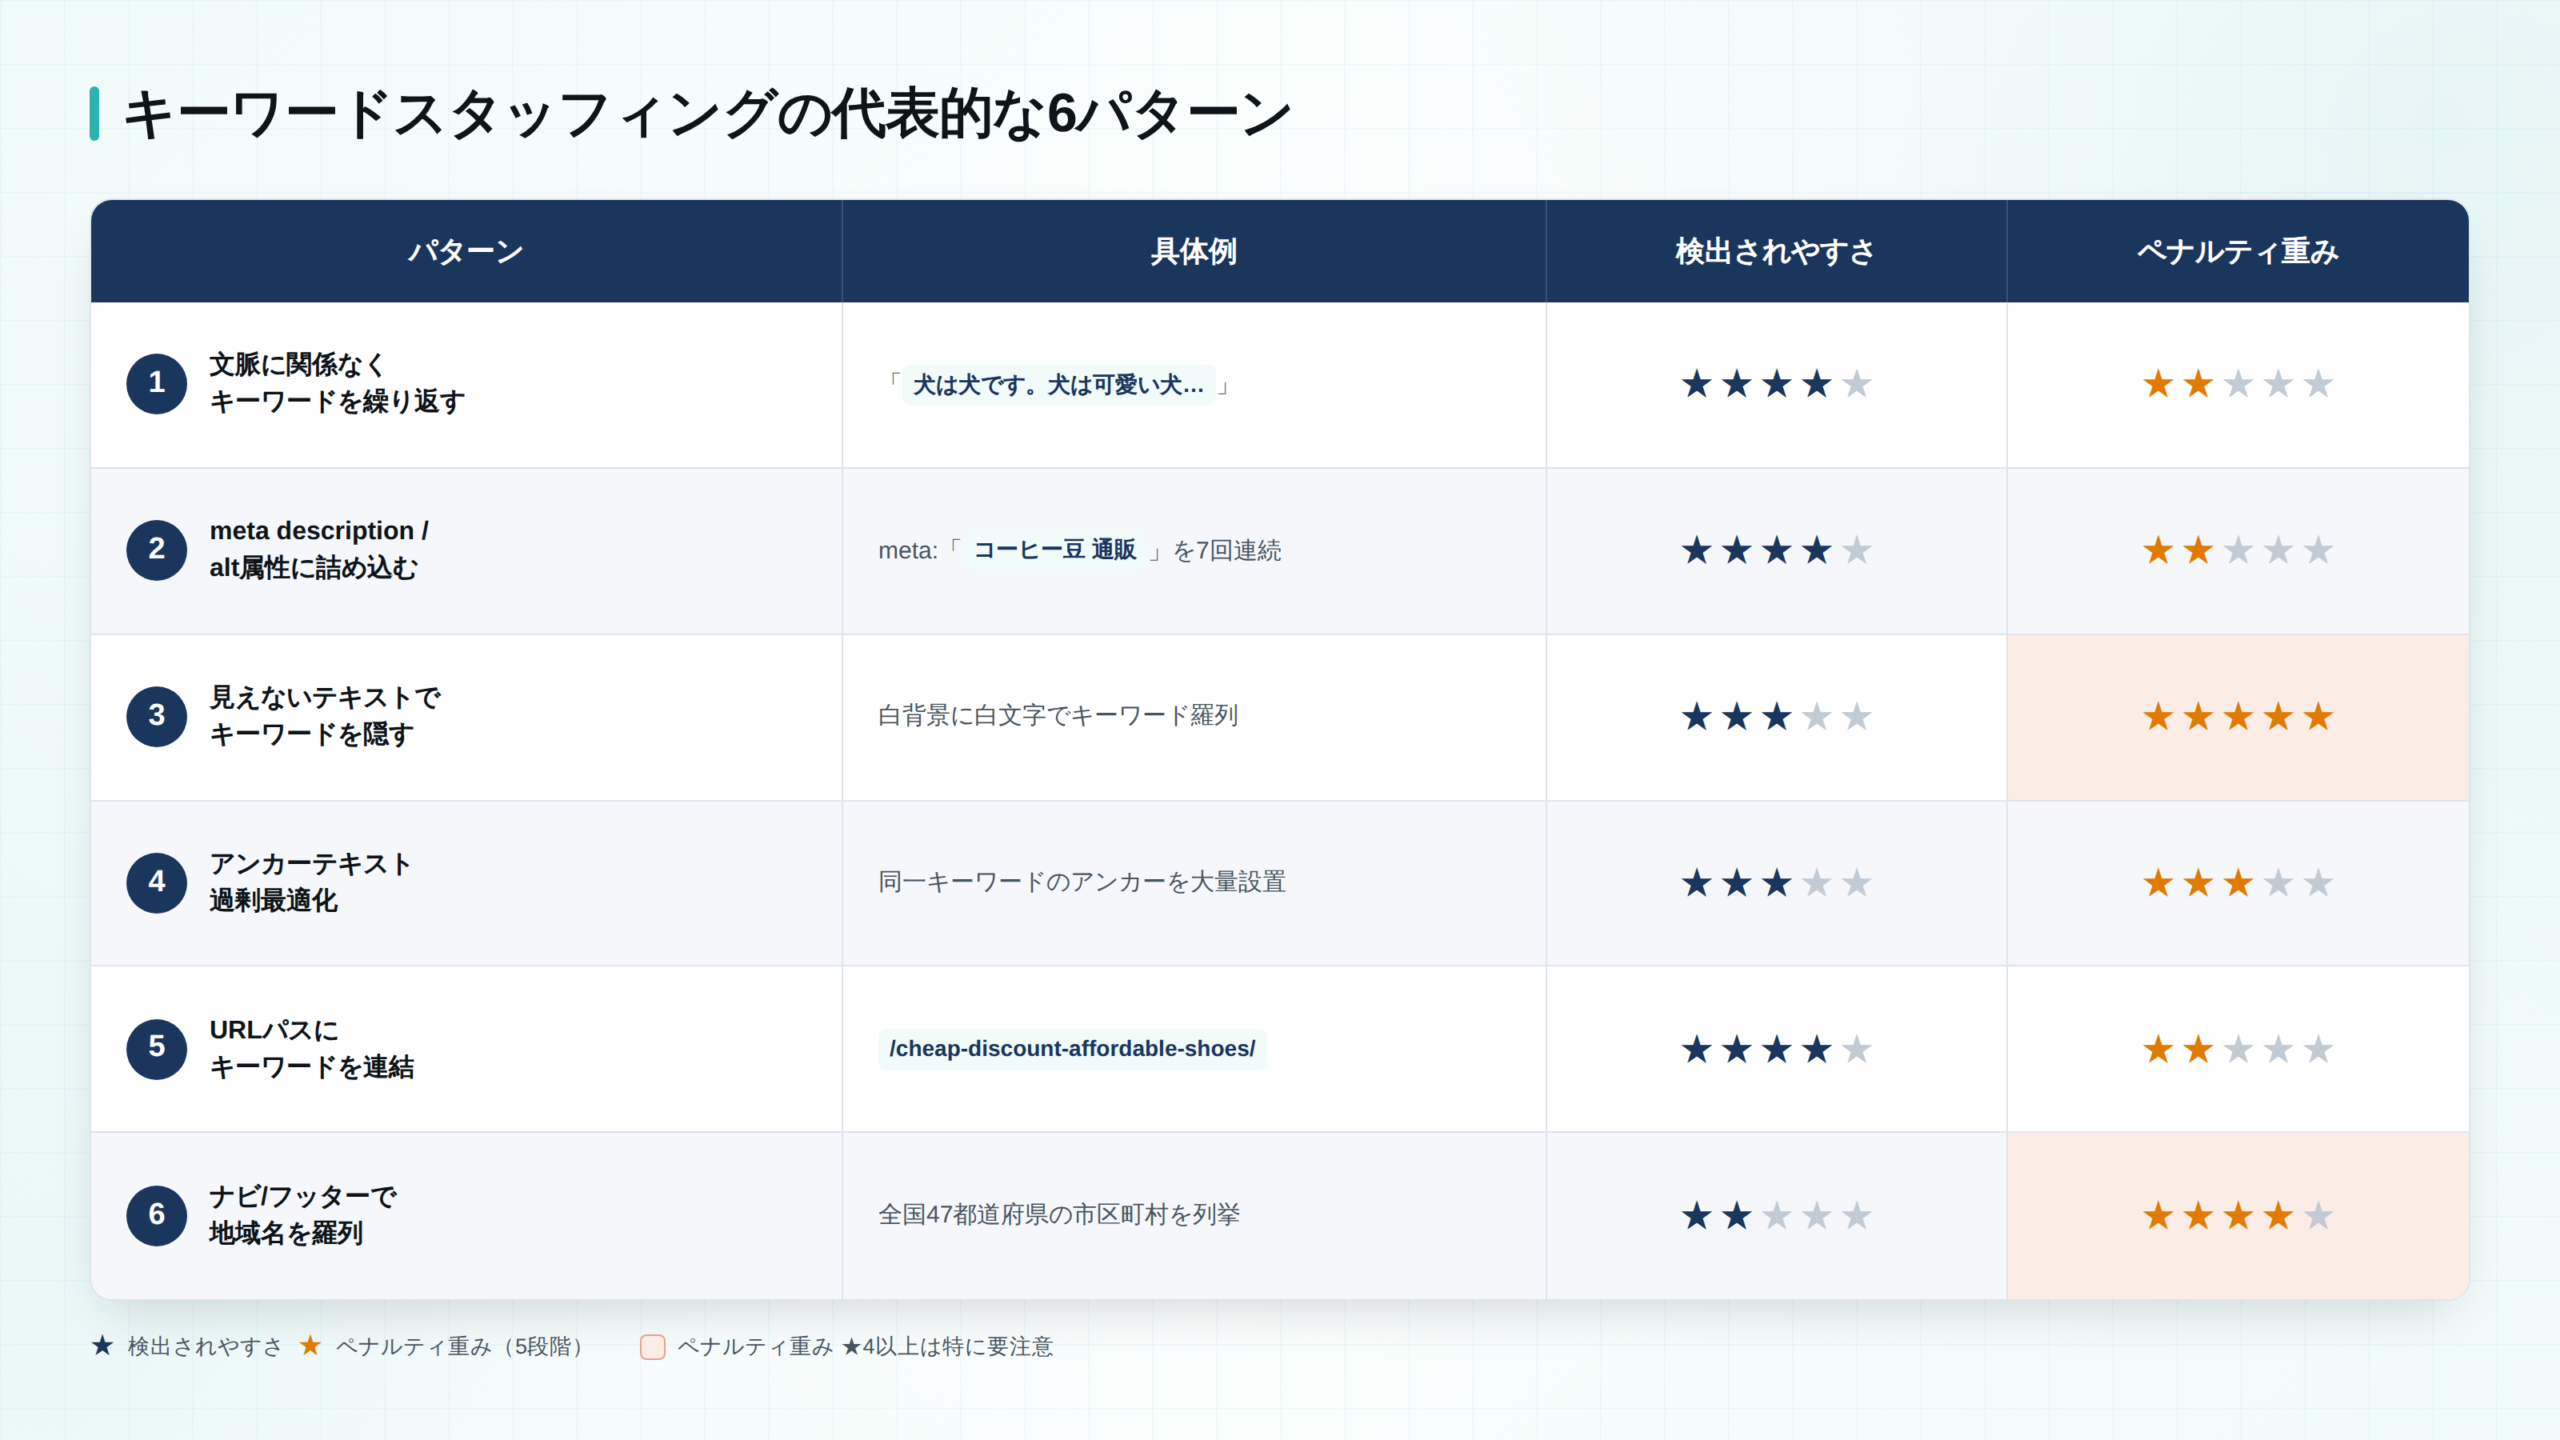Click the number 6 circle badge

(x=157, y=1215)
